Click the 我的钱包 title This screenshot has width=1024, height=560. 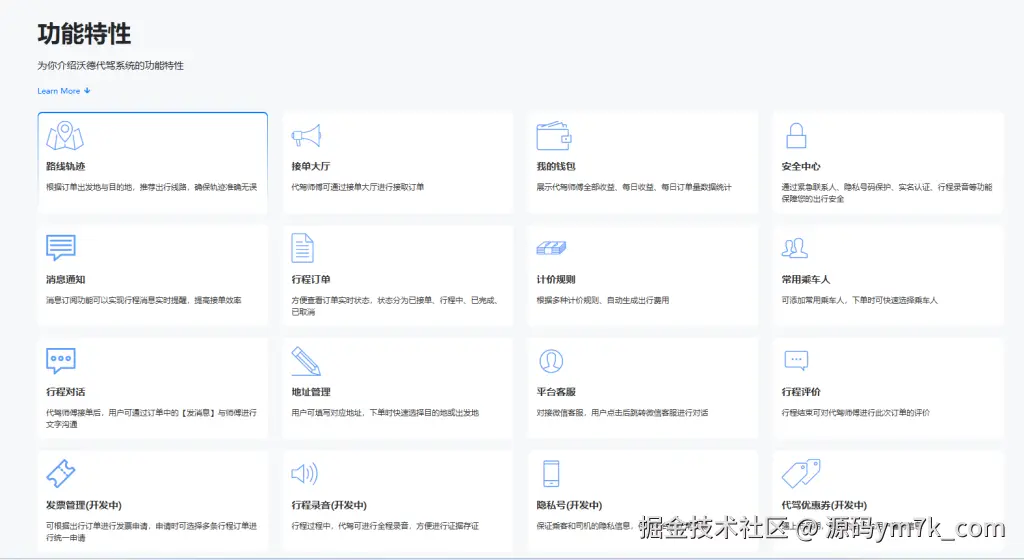click(x=556, y=166)
